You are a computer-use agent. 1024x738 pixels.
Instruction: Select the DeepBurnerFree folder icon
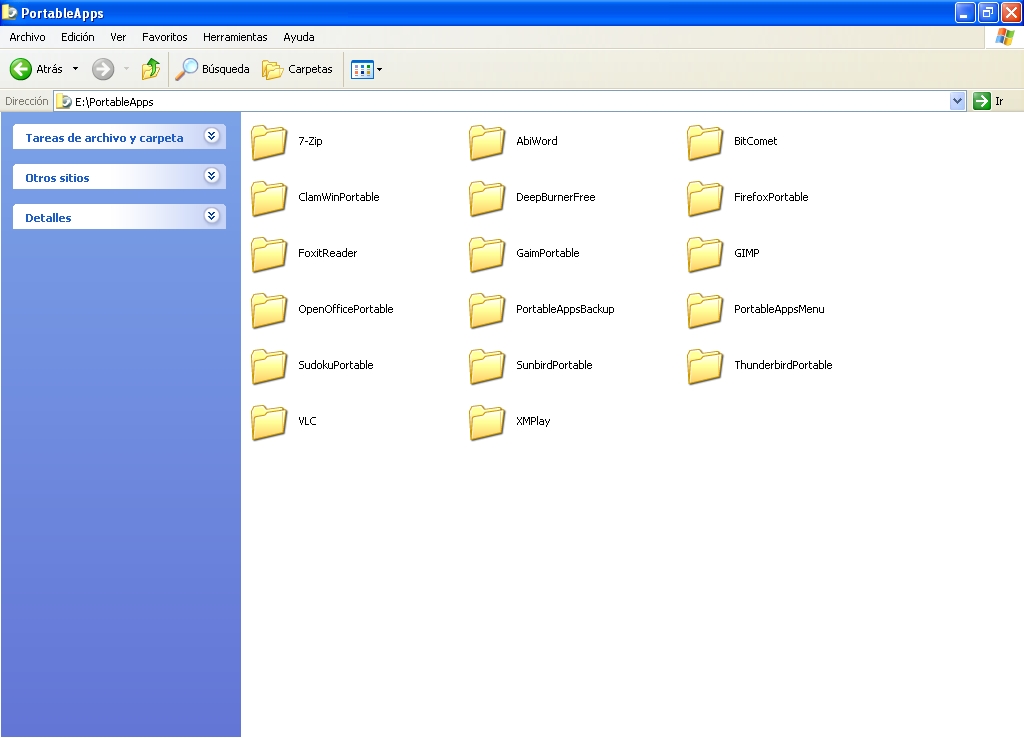pyautogui.click(x=487, y=199)
